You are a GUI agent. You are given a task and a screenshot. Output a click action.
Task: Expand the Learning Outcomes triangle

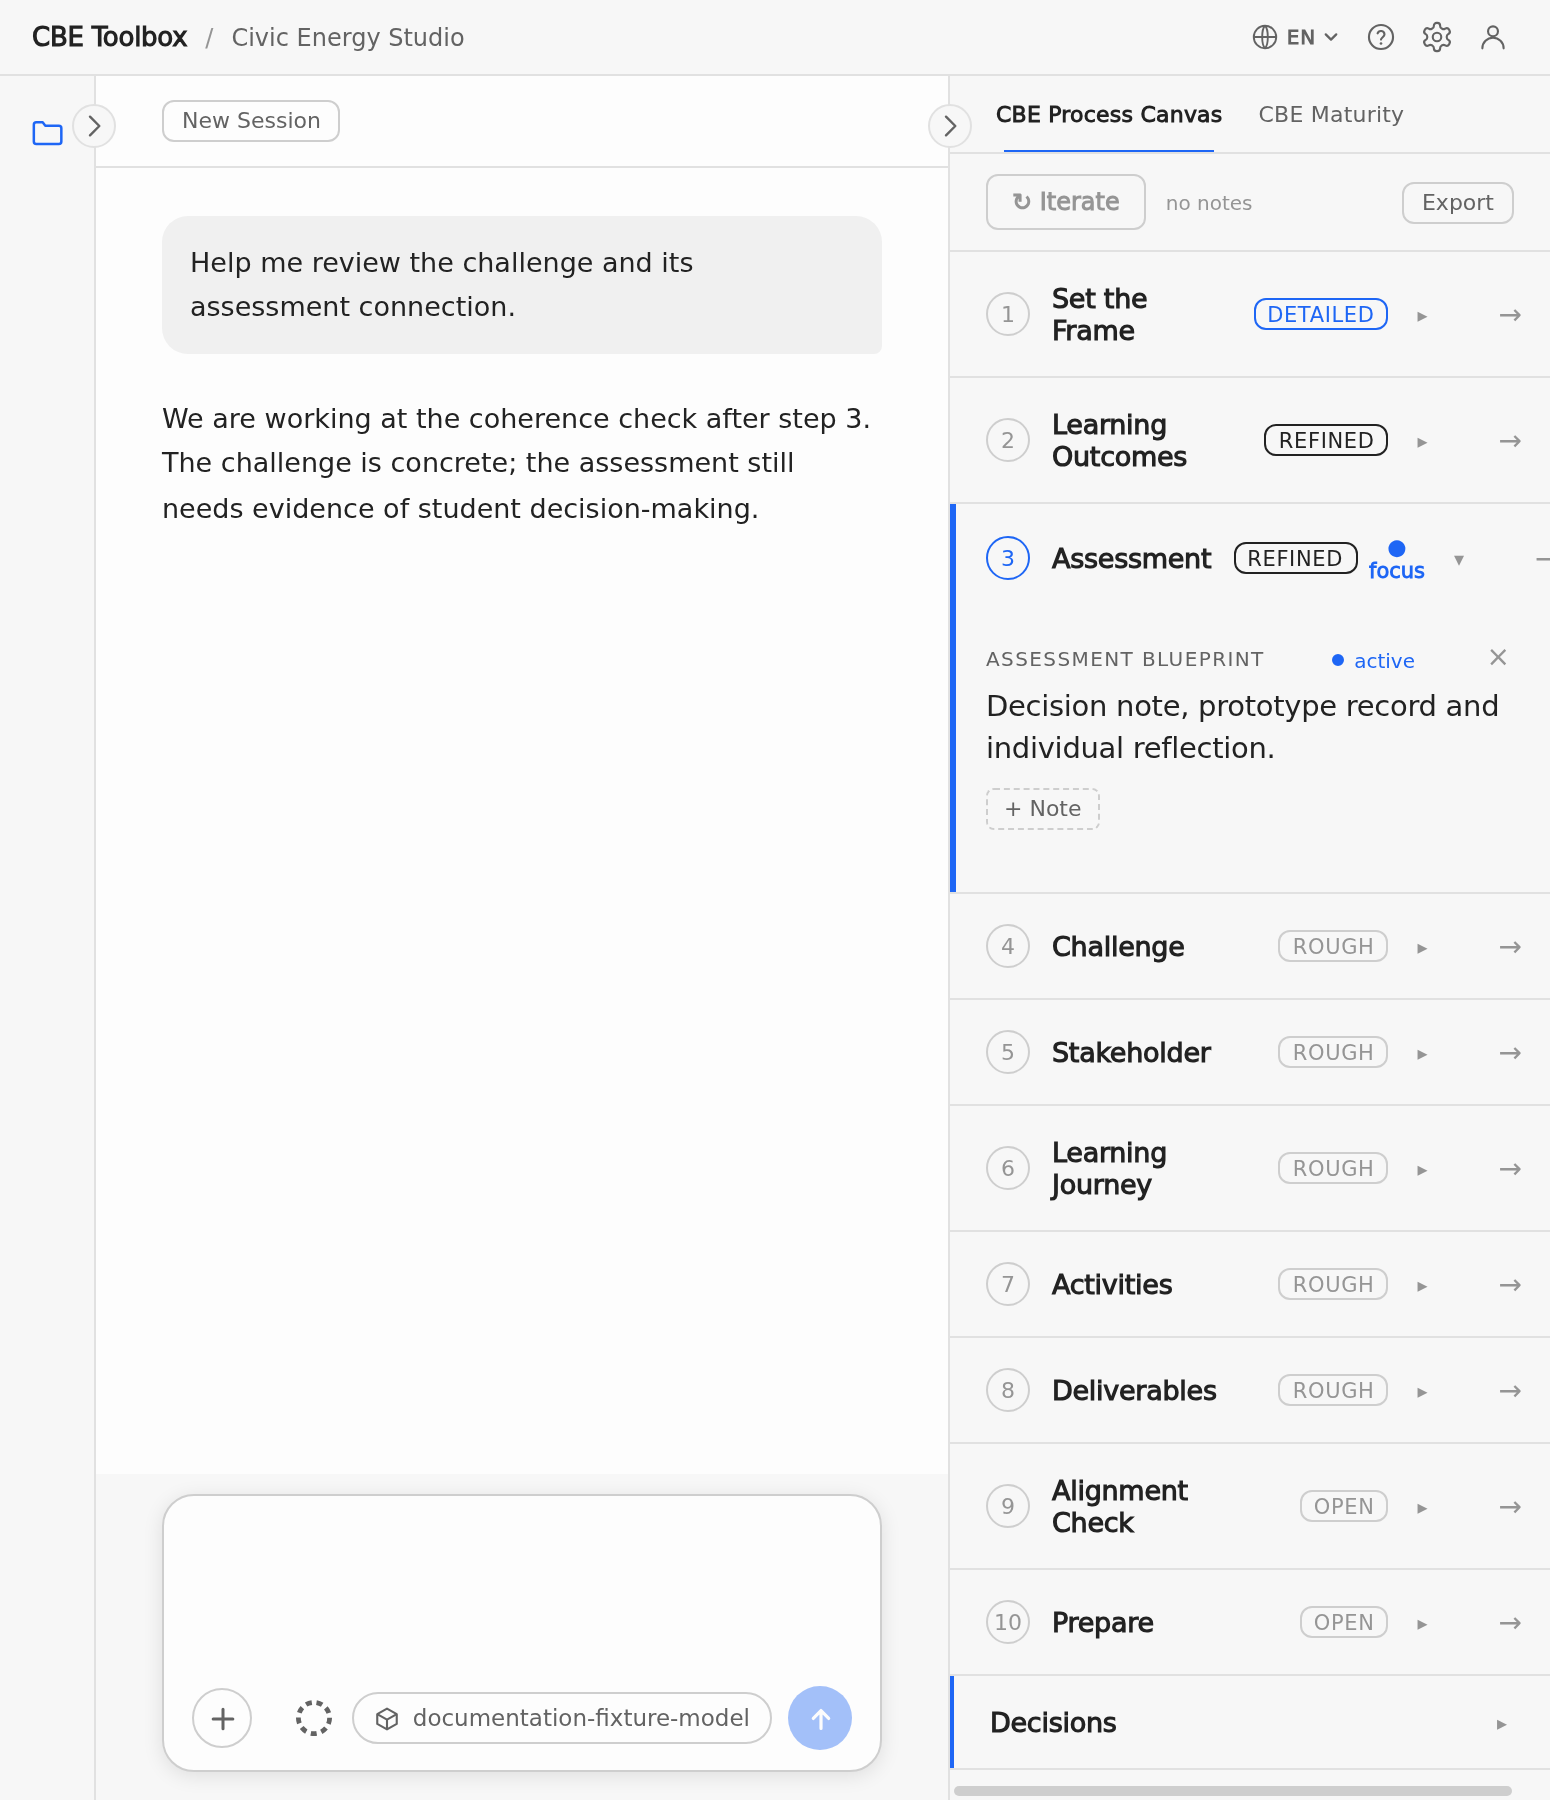coord(1422,442)
